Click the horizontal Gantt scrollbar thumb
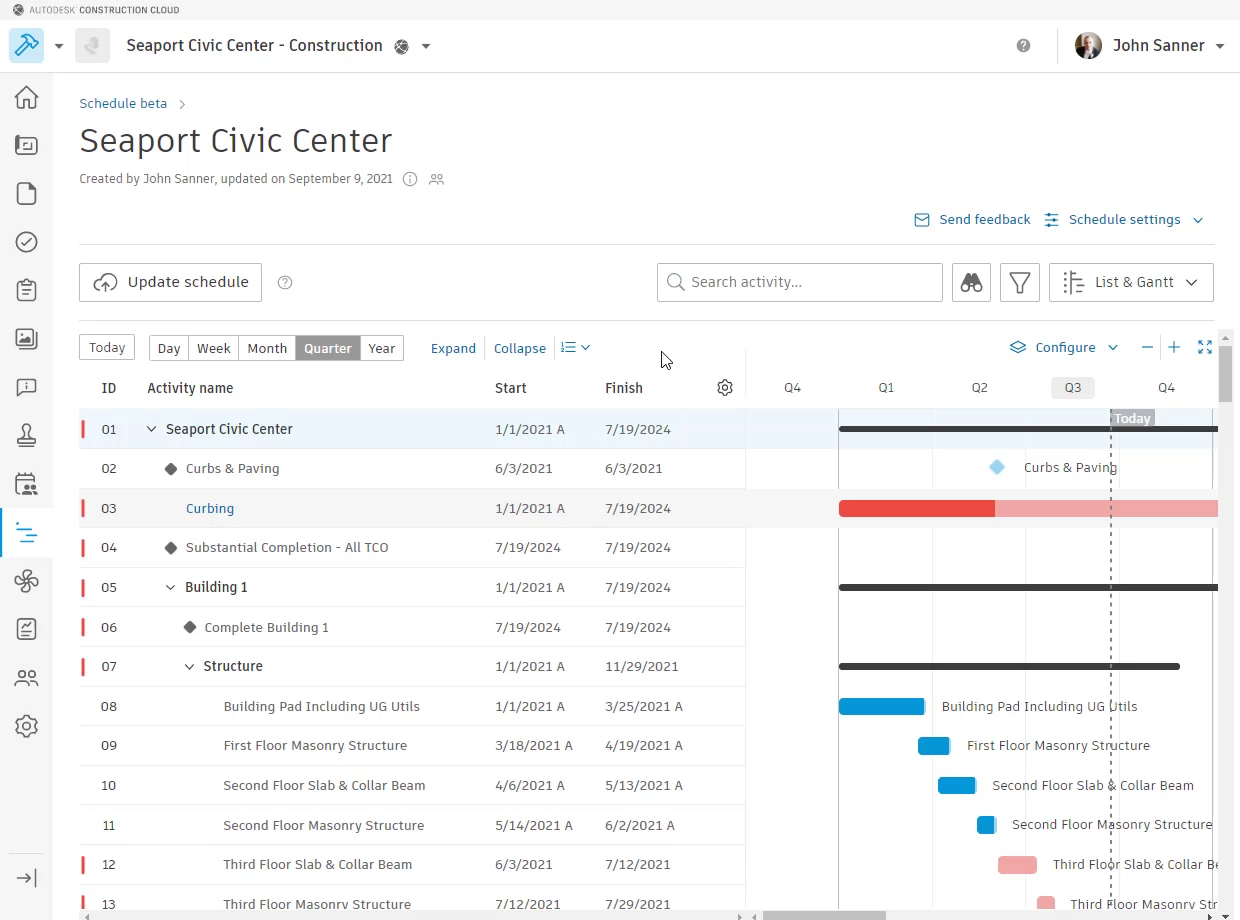The image size is (1240, 920). point(824,915)
